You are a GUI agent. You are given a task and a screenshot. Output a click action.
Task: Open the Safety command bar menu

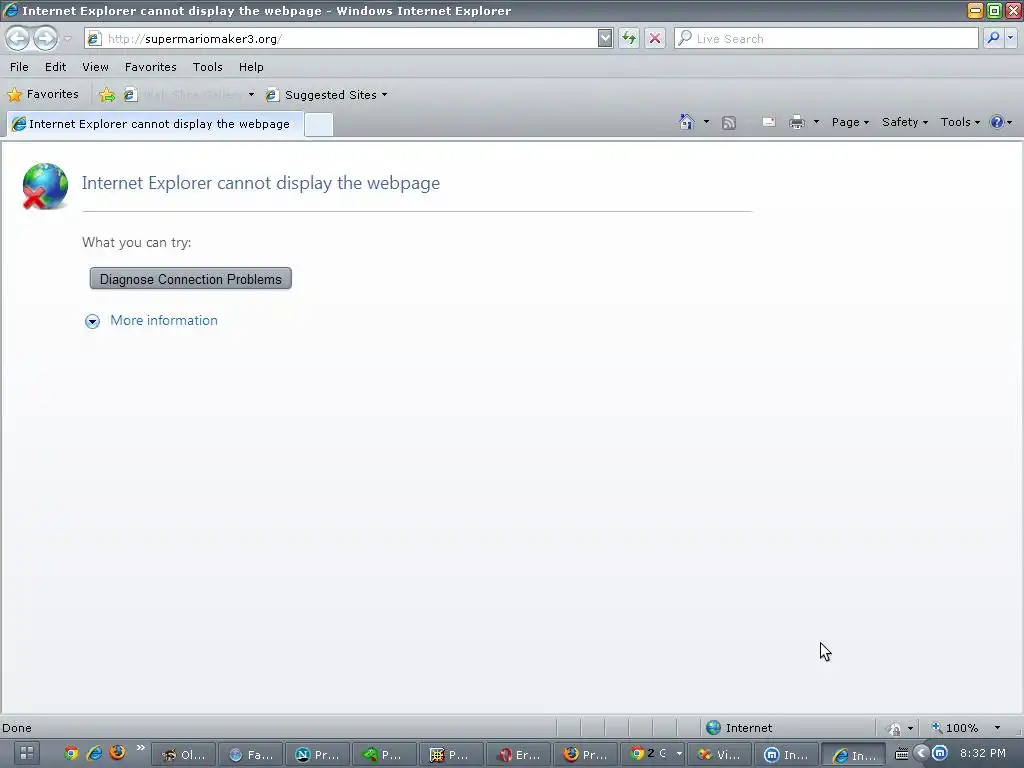904,122
